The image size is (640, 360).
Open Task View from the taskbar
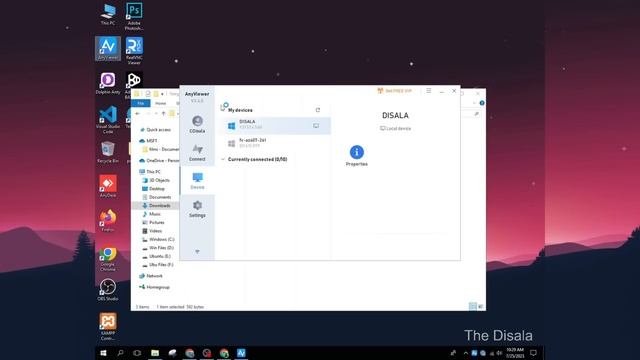pyautogui.click(x=137, y=353)
